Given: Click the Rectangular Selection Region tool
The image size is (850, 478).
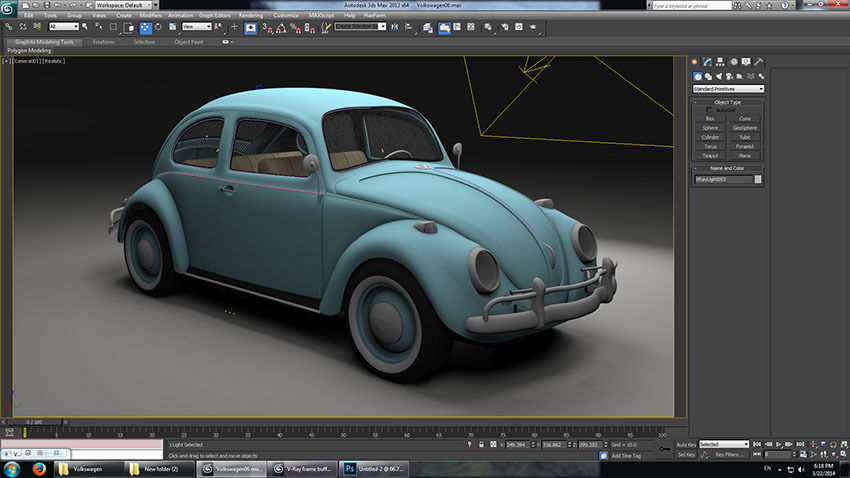Looking at the screenshot, I should 113,27.
